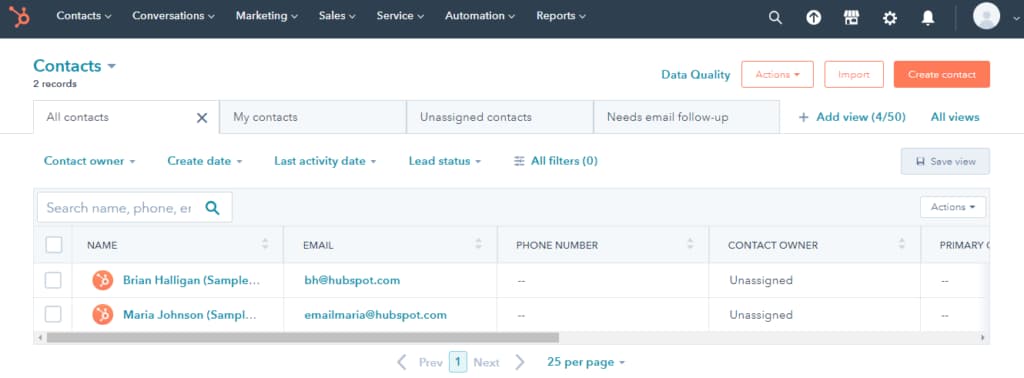Click Add view (4/50)
This screenshot has height=378, width=1024.
point(852,118)
